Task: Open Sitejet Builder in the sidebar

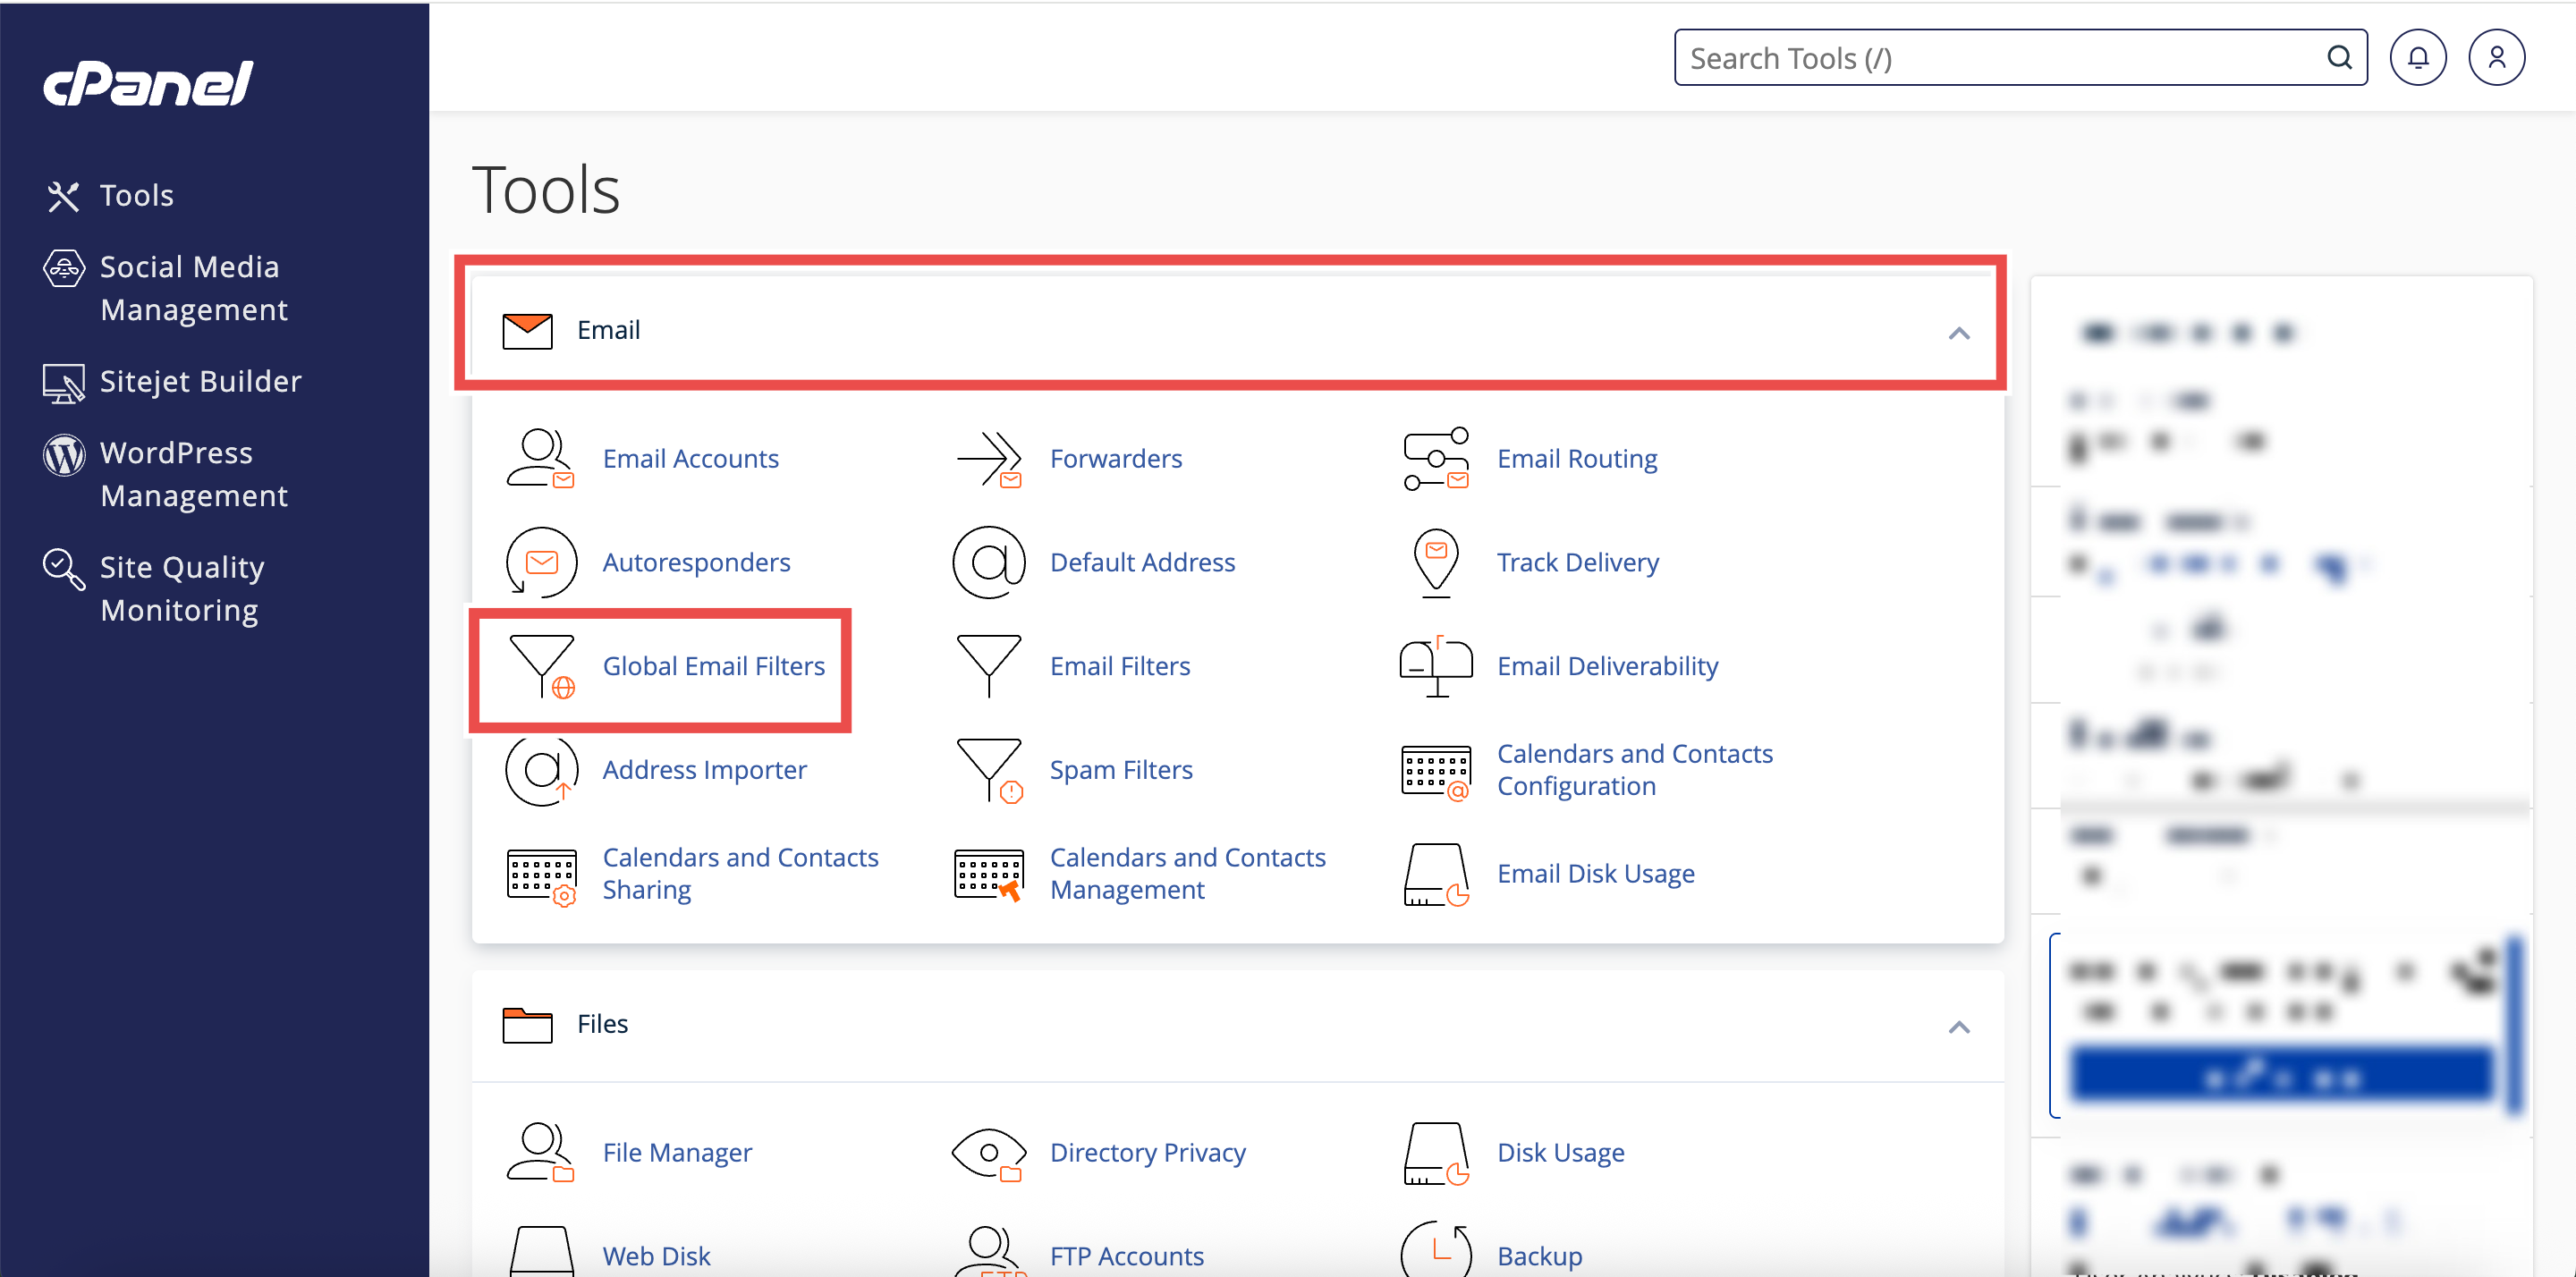Action: pyautogui.click(x=200, y=381)
